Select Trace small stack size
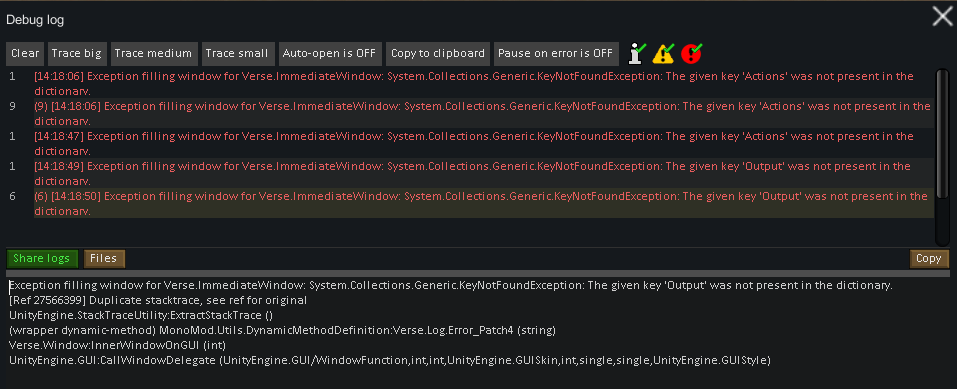The height and width of the screenshot is (389, 957). coord(237,54)
